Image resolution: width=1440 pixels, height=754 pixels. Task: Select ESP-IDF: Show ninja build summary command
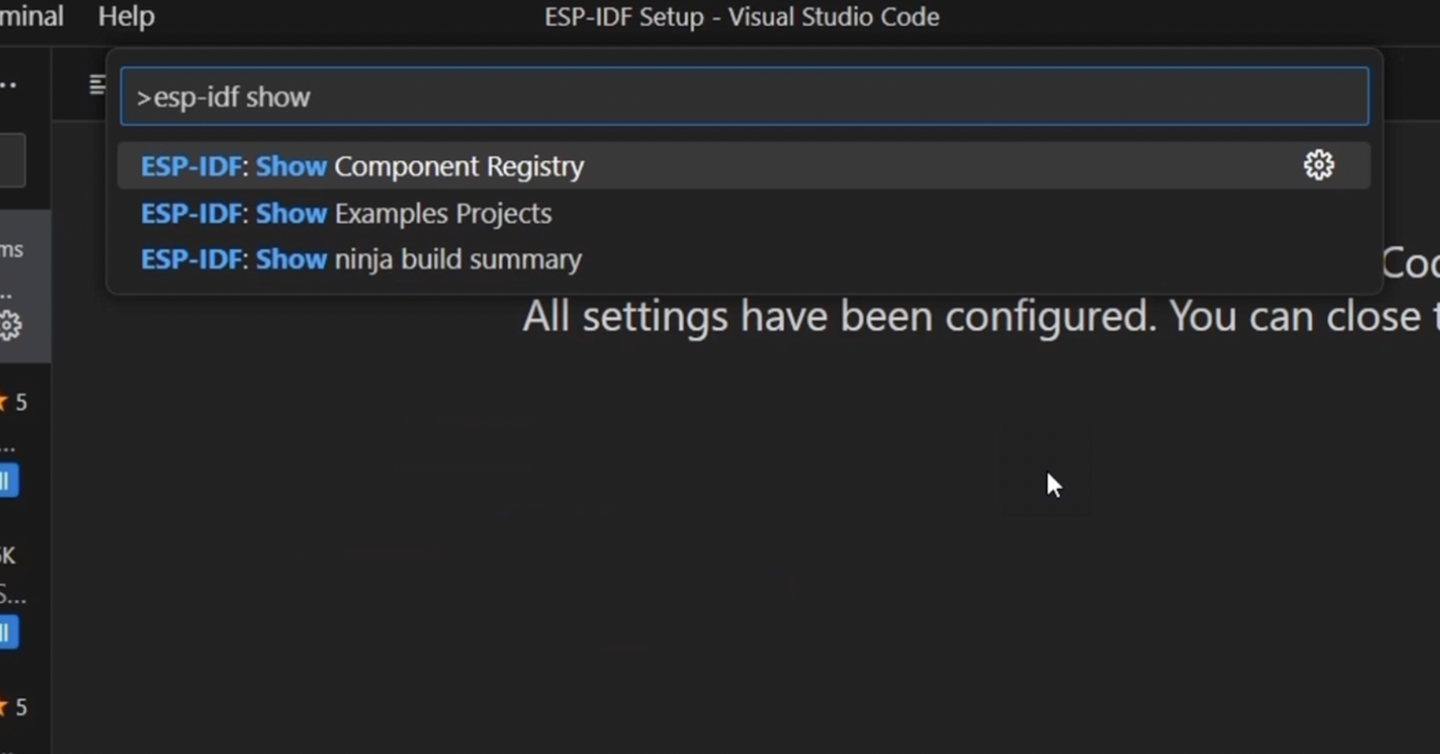[x=361, y=259]
